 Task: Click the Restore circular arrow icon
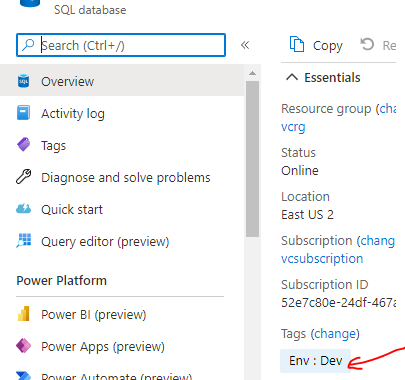coord(367,44)
